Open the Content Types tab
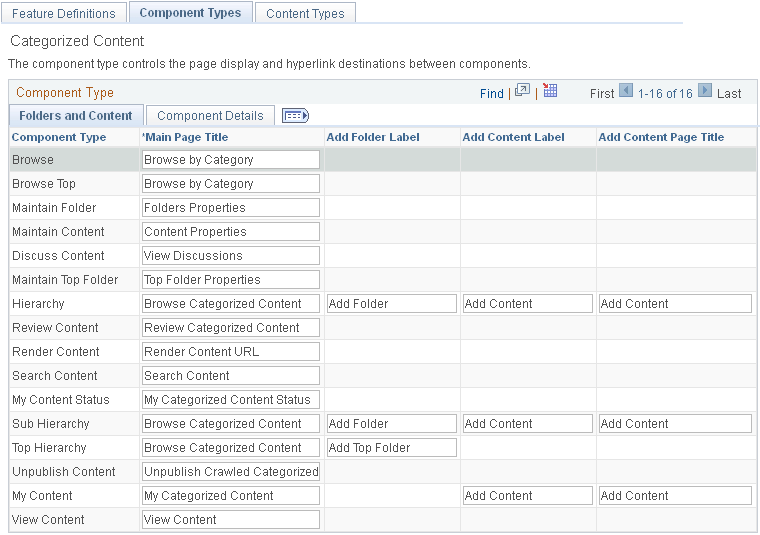 [305, 13]
